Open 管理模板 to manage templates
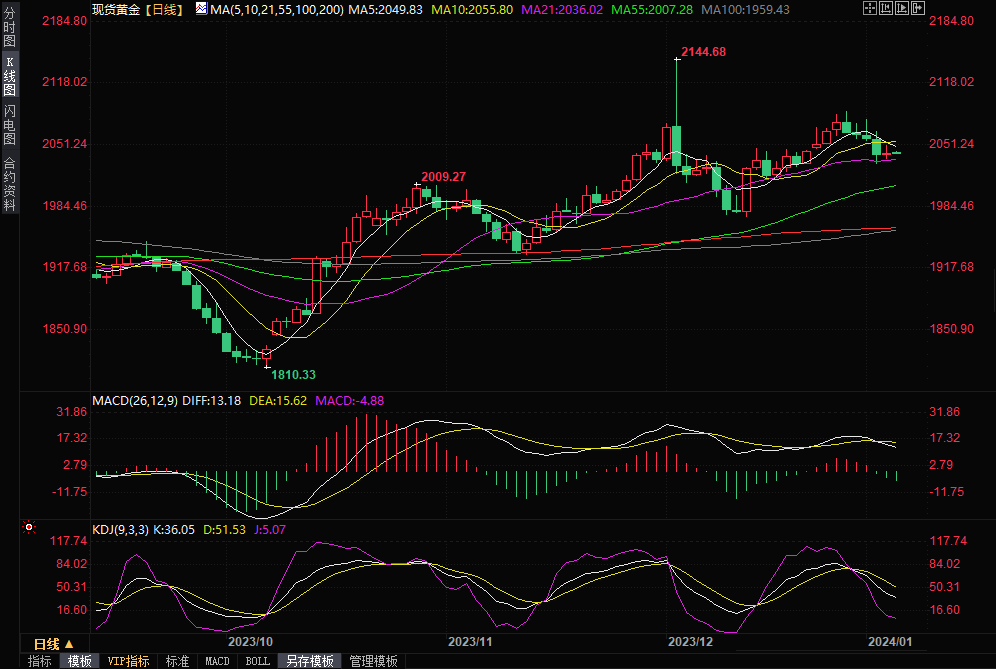The height and width of the screenshot is (669, 996). [373, 661]
